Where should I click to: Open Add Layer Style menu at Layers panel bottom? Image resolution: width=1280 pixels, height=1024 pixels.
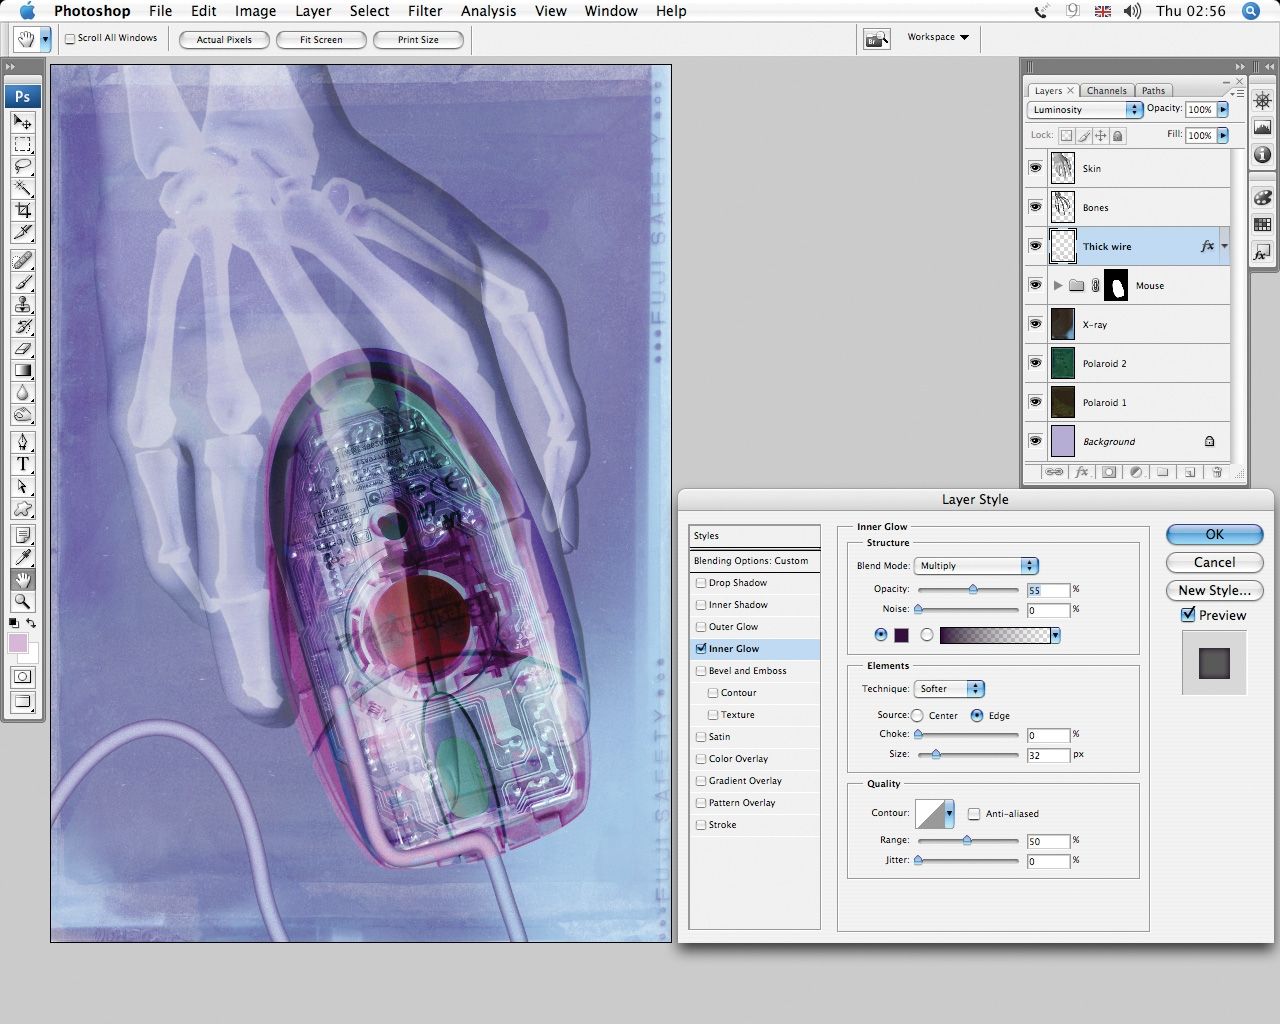point(1081,472)
